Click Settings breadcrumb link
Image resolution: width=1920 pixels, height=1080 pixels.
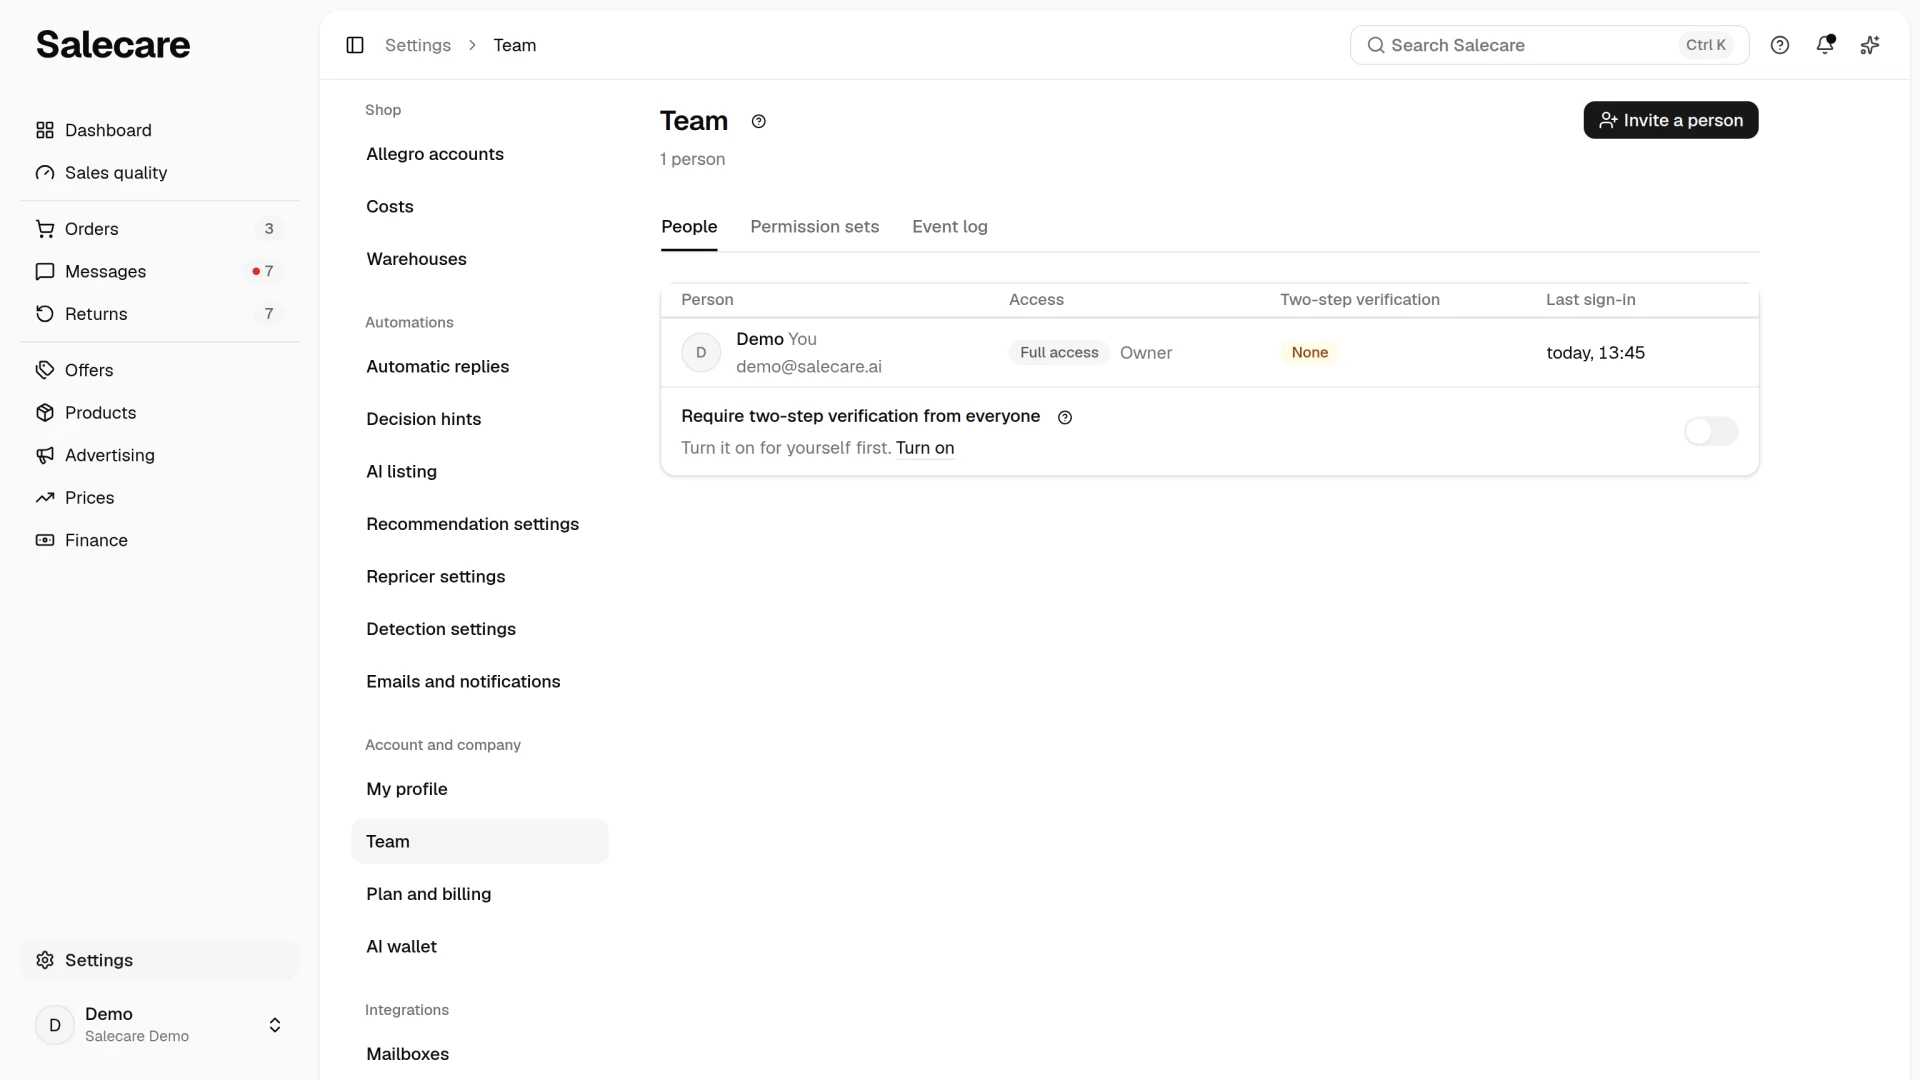(418, 45)
